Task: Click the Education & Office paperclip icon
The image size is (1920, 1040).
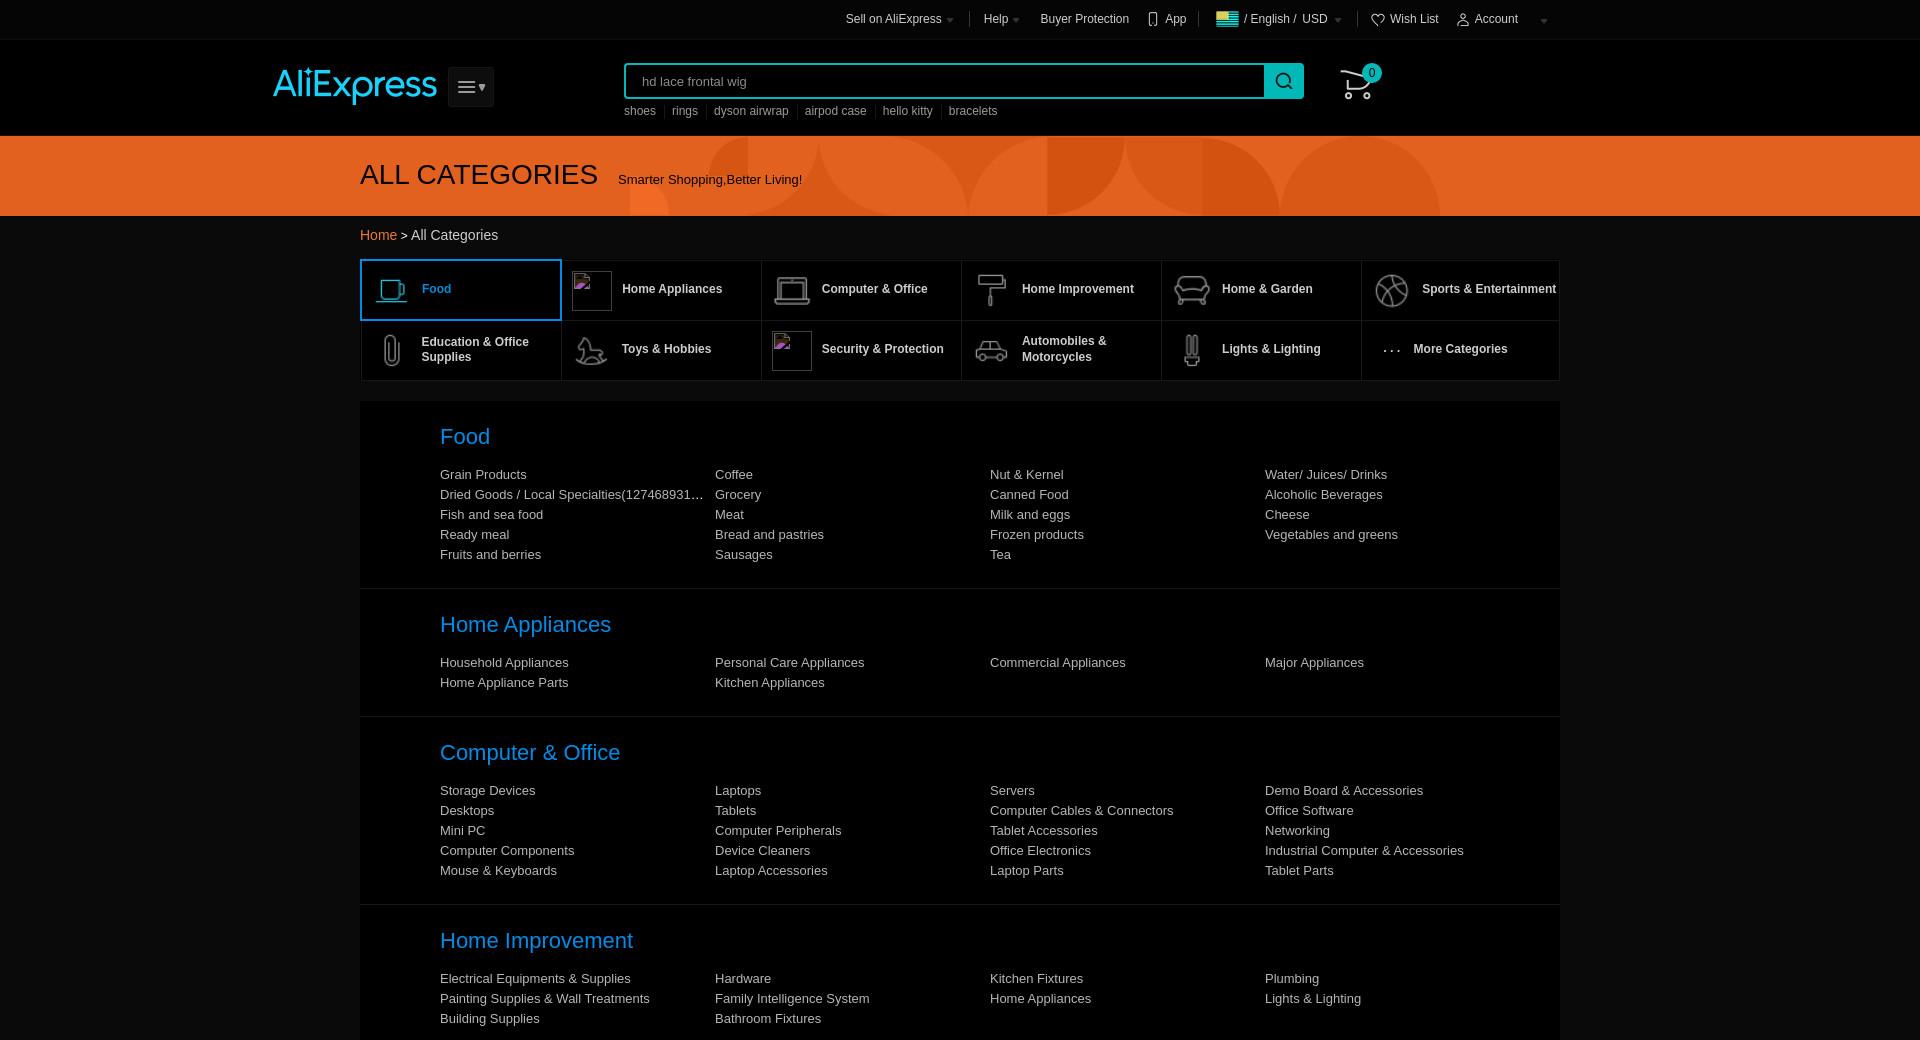Action: click(x=392, y=350)
